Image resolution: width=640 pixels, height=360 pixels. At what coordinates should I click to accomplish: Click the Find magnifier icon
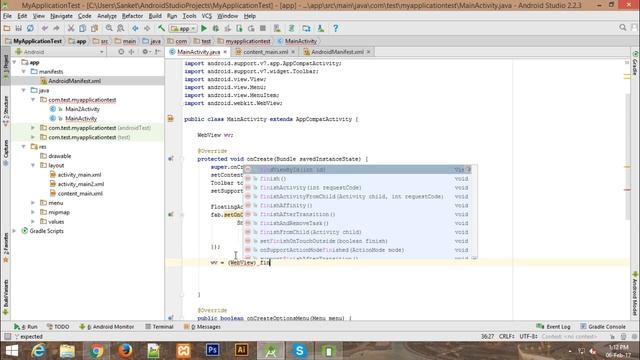click(109, 28)
